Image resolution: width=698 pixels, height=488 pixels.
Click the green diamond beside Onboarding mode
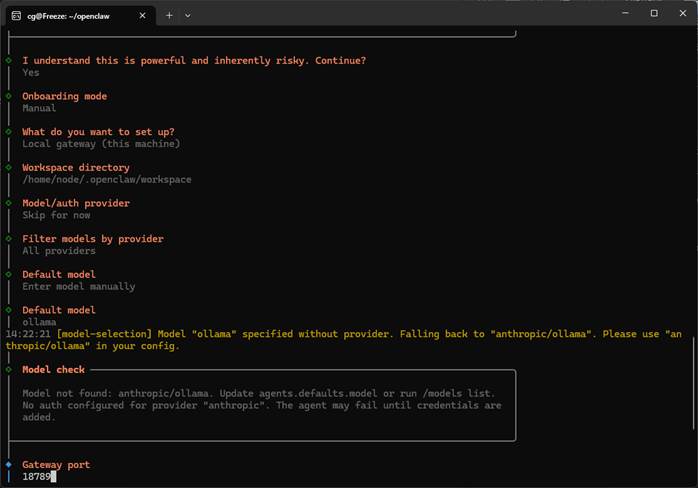point(8,96)
